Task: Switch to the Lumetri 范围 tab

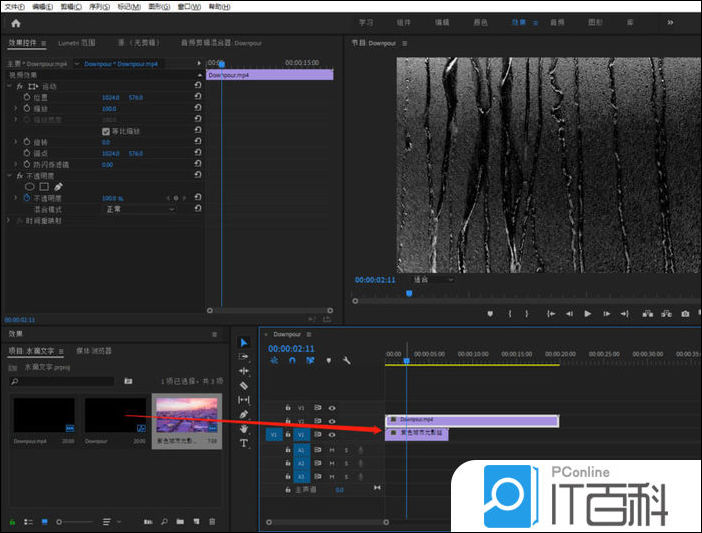Action: (76, 43)
